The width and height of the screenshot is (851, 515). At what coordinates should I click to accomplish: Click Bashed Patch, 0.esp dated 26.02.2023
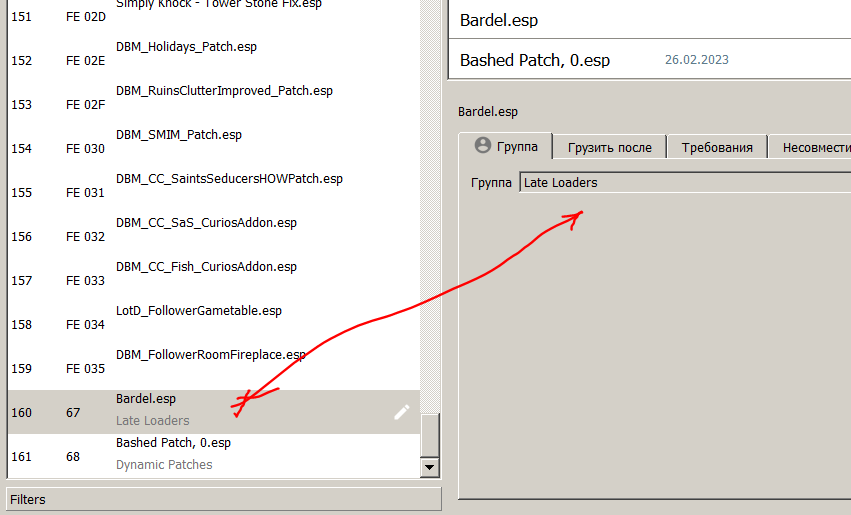click(x=535, y=60)
